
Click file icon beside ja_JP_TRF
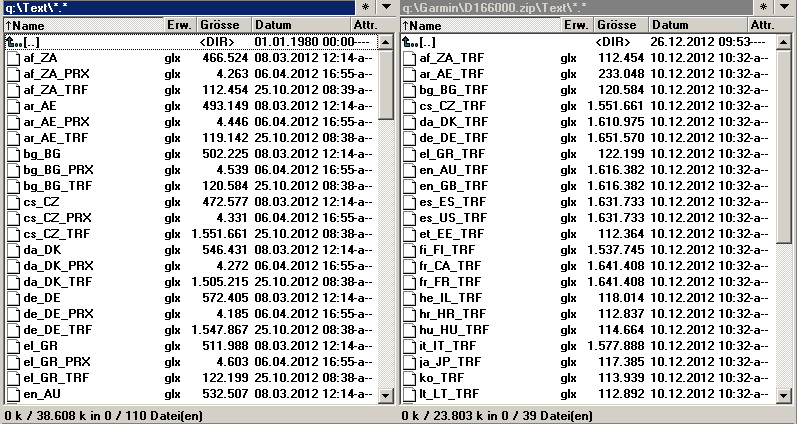point(410,362)
